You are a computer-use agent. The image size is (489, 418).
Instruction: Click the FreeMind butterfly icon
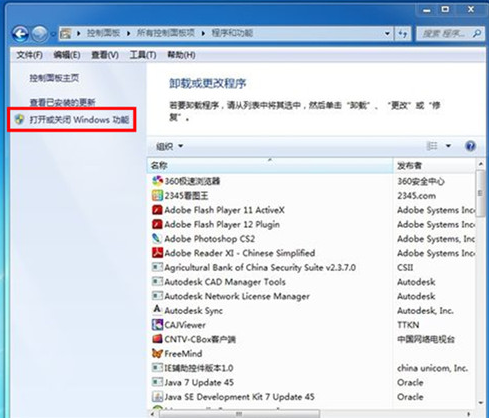click(x=157, y=353)
